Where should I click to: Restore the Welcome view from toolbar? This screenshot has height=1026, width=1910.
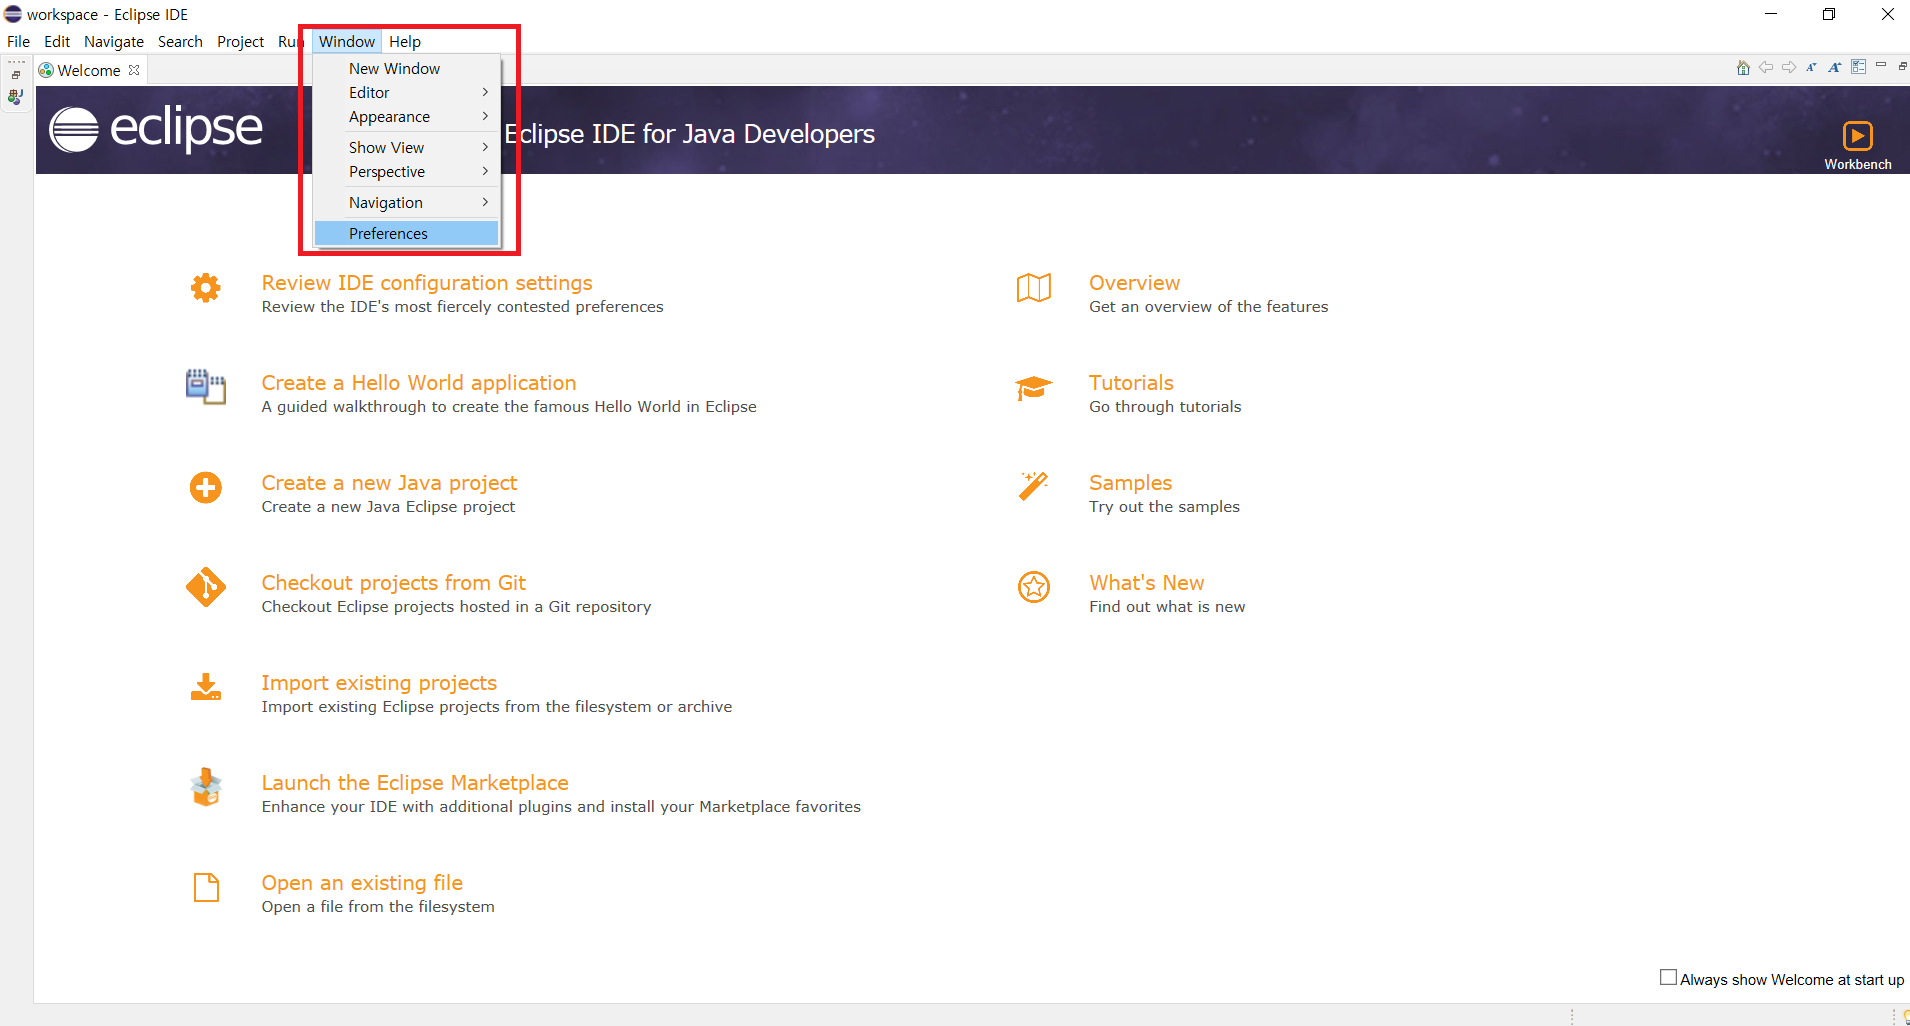(x=1902, y=66)
